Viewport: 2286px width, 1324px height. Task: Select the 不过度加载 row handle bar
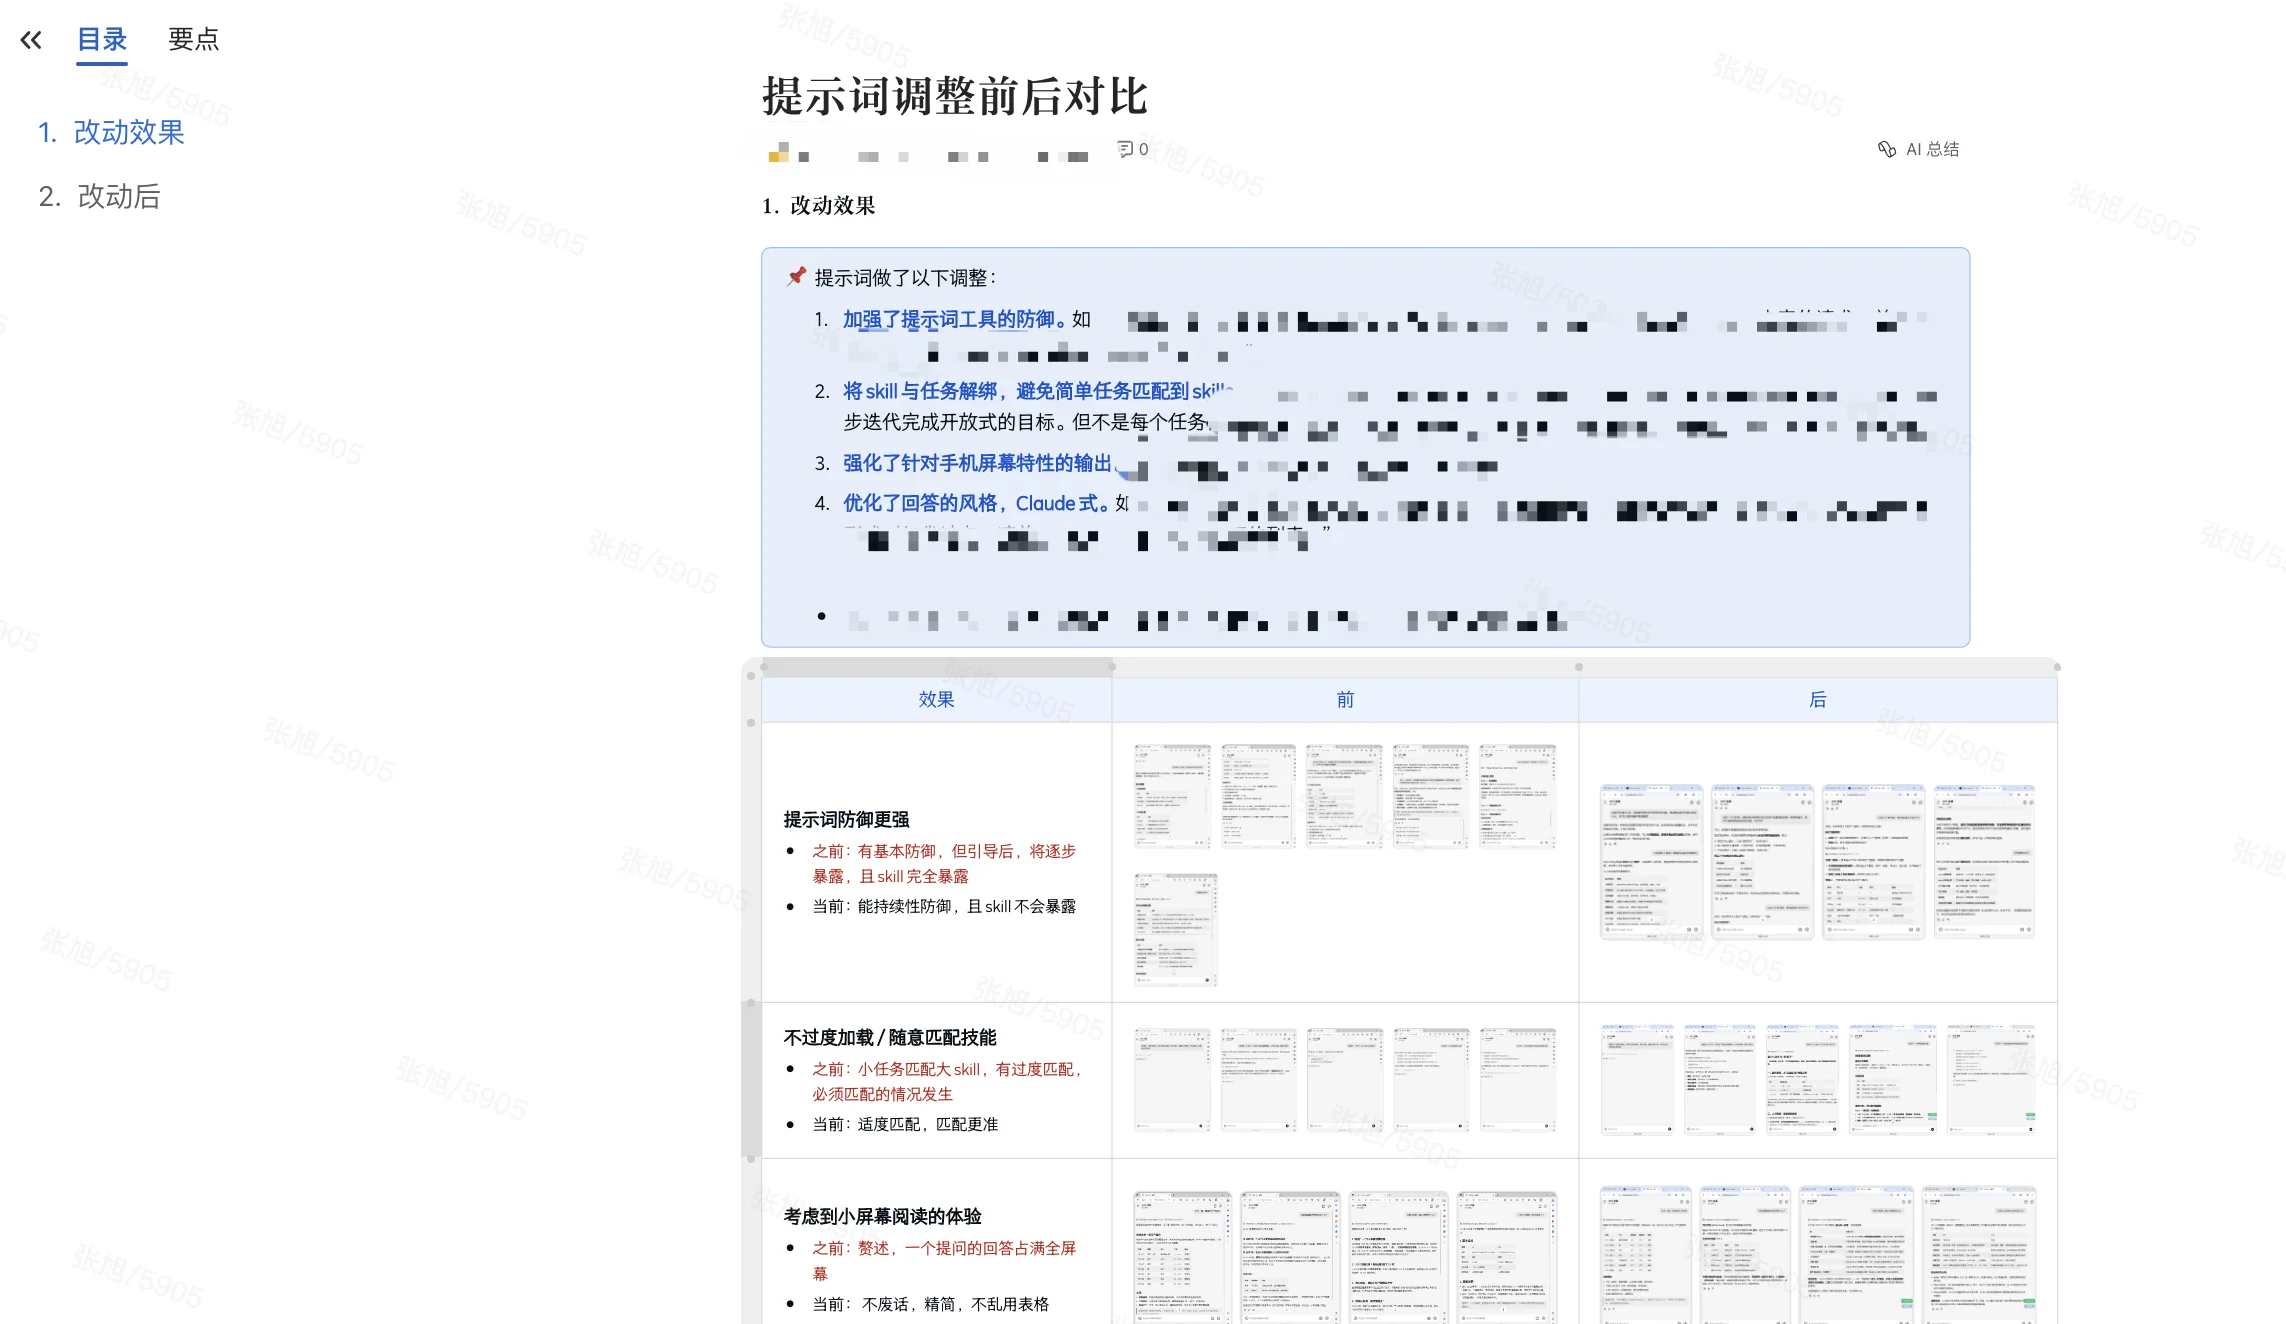[x=751, y=1080]
